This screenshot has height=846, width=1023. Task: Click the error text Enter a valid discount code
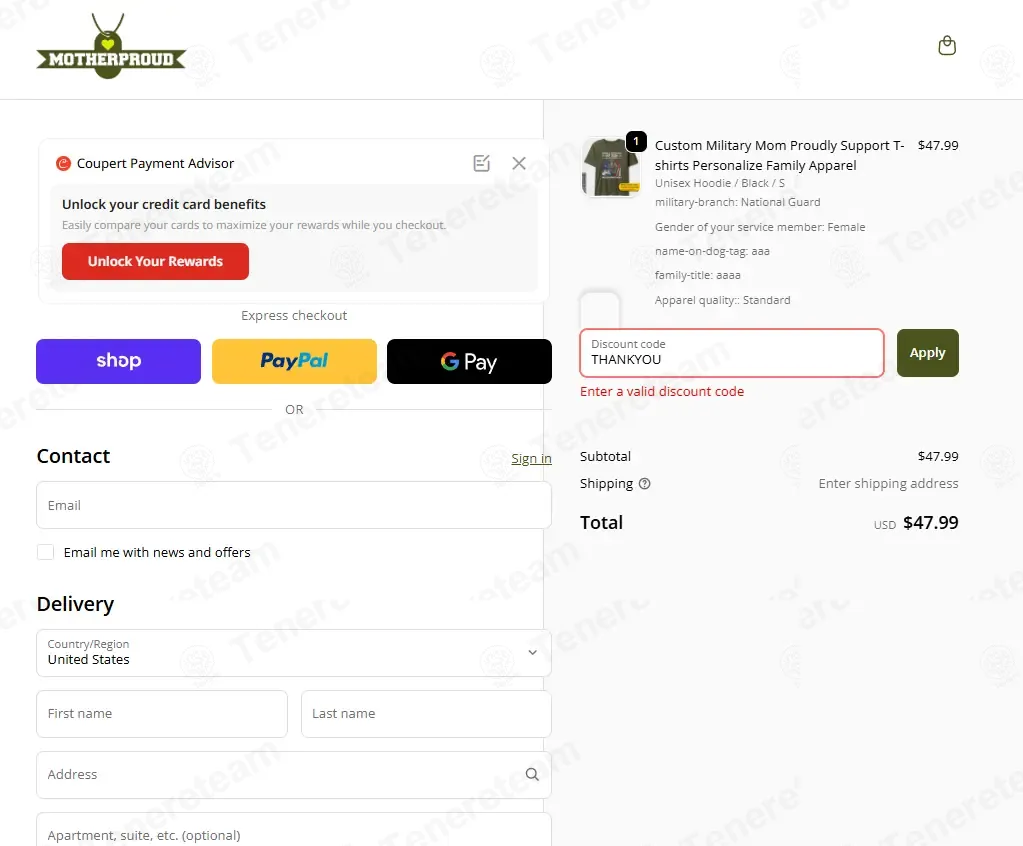[x=662, y=391]
